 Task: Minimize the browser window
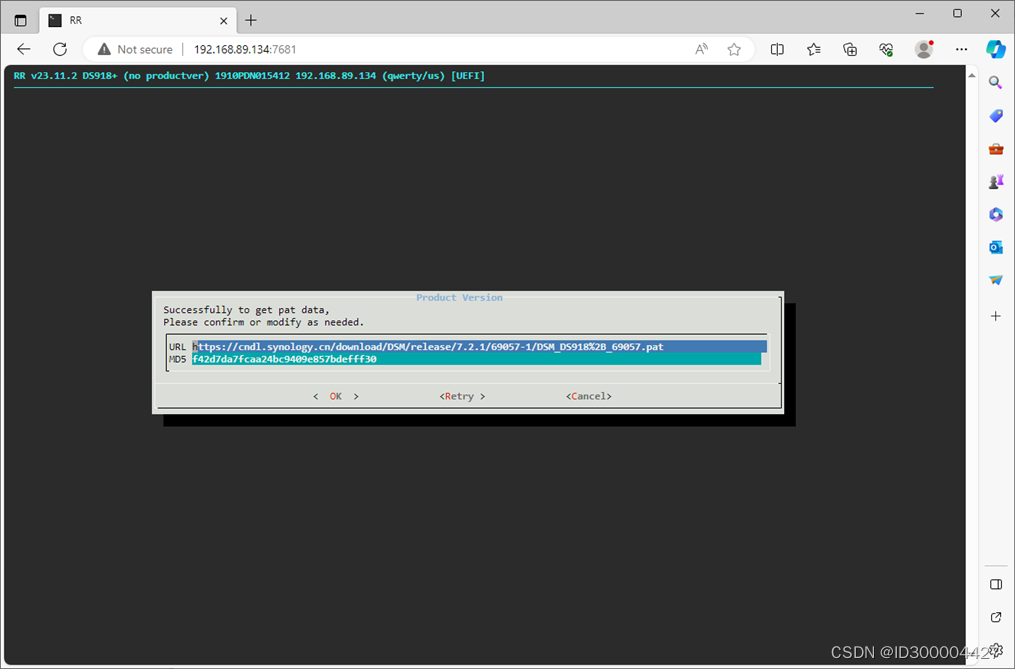click(920, 13)
